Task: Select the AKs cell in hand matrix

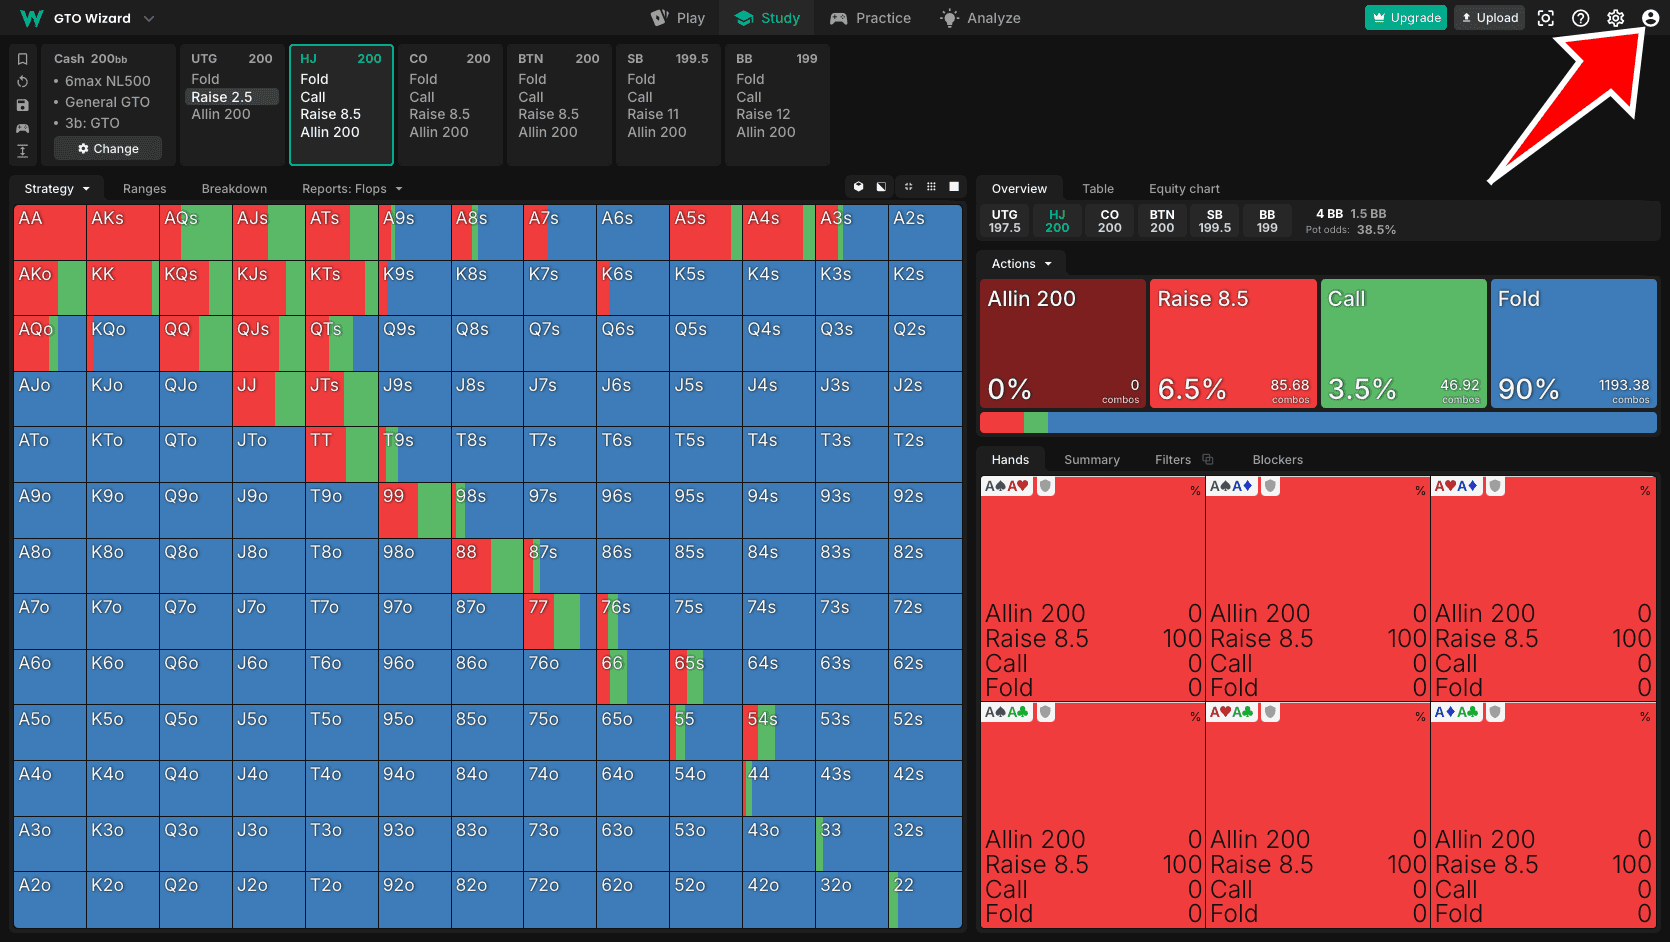Action: 122,232
